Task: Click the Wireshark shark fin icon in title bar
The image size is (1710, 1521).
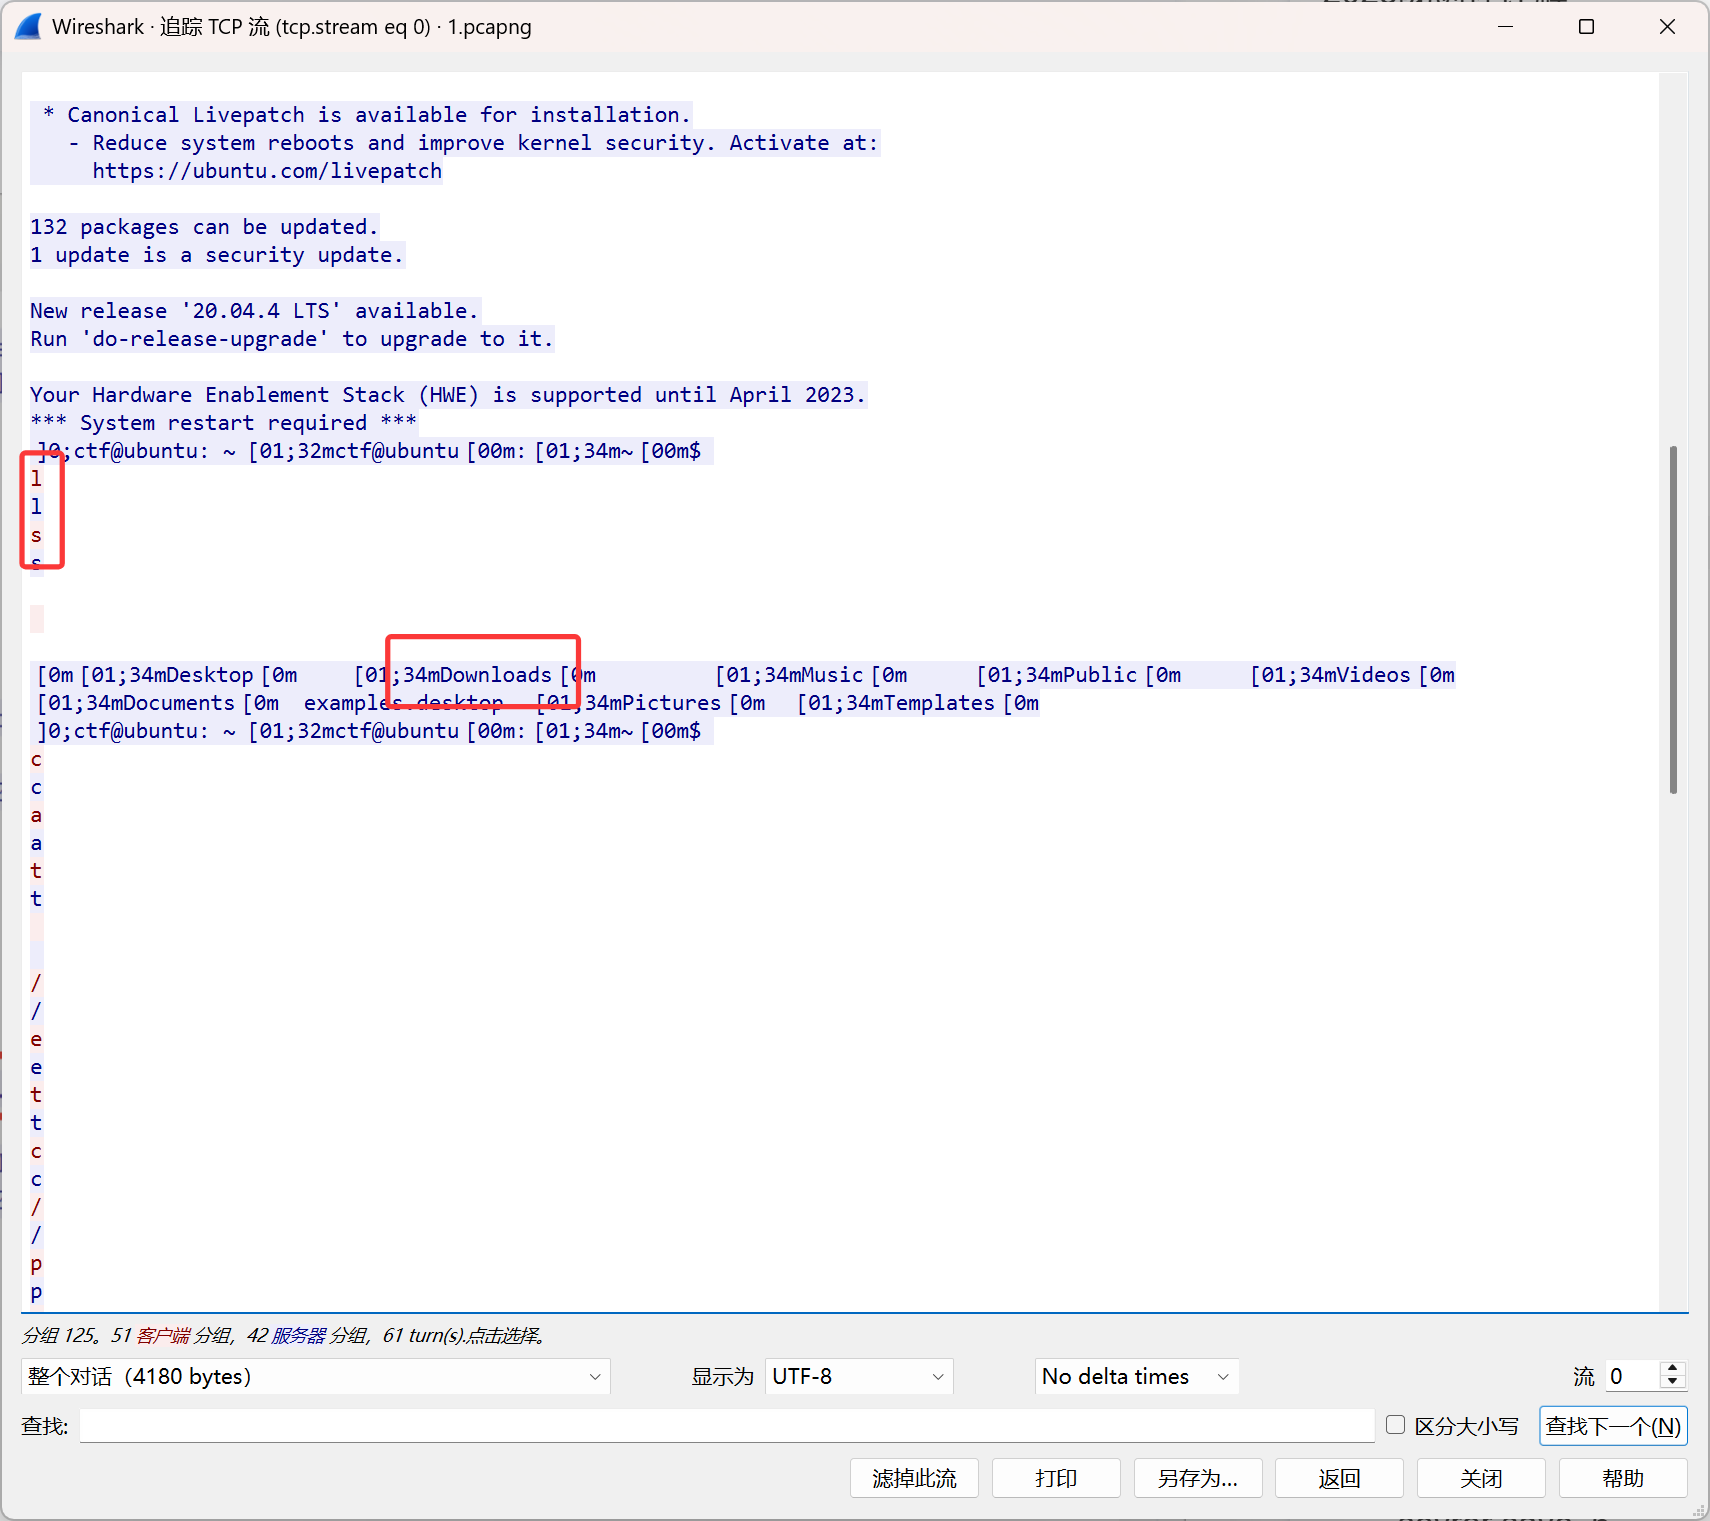Action: click(28, 27)
